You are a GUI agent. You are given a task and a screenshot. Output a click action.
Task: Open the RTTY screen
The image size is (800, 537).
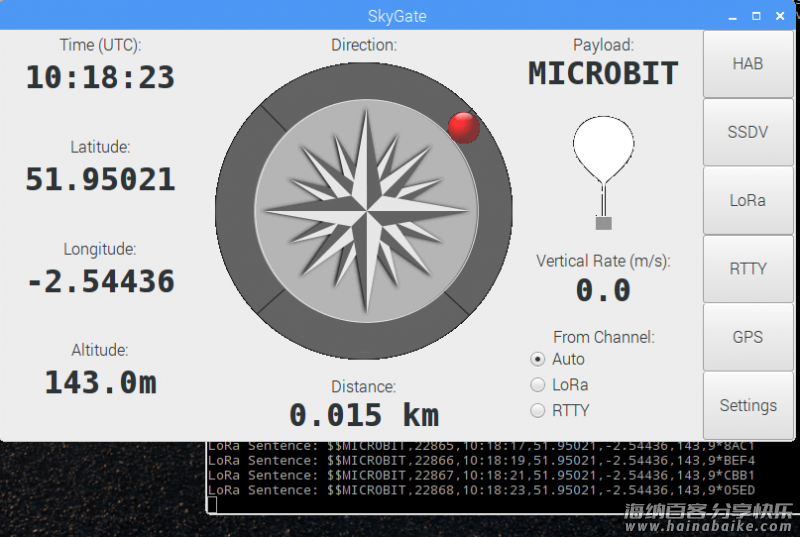(x=748, y=269)
